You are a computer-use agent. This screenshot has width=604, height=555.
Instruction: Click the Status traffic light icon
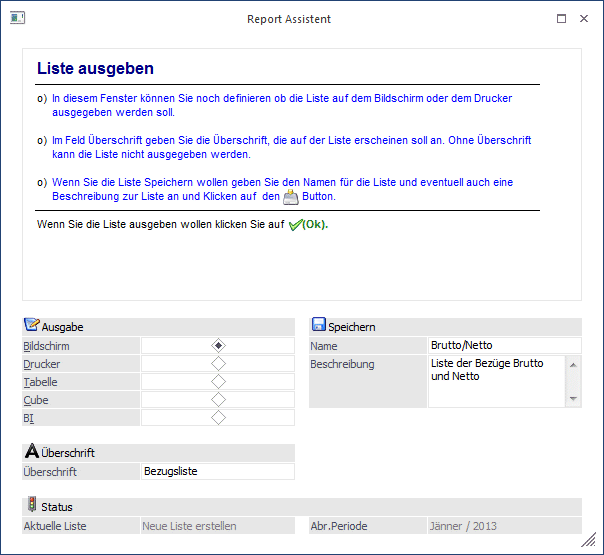pyautogui.click(x=31, y=505)
